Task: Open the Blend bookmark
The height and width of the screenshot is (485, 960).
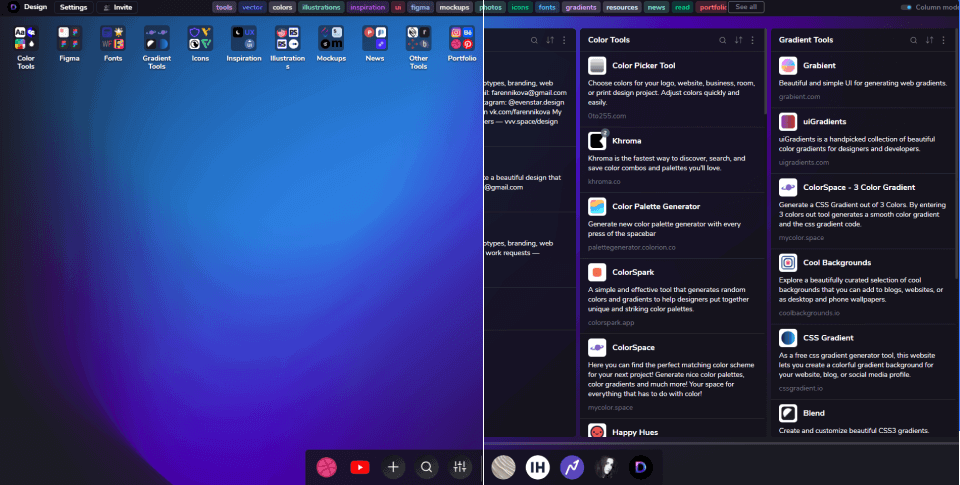Action: tap(863, 419)
